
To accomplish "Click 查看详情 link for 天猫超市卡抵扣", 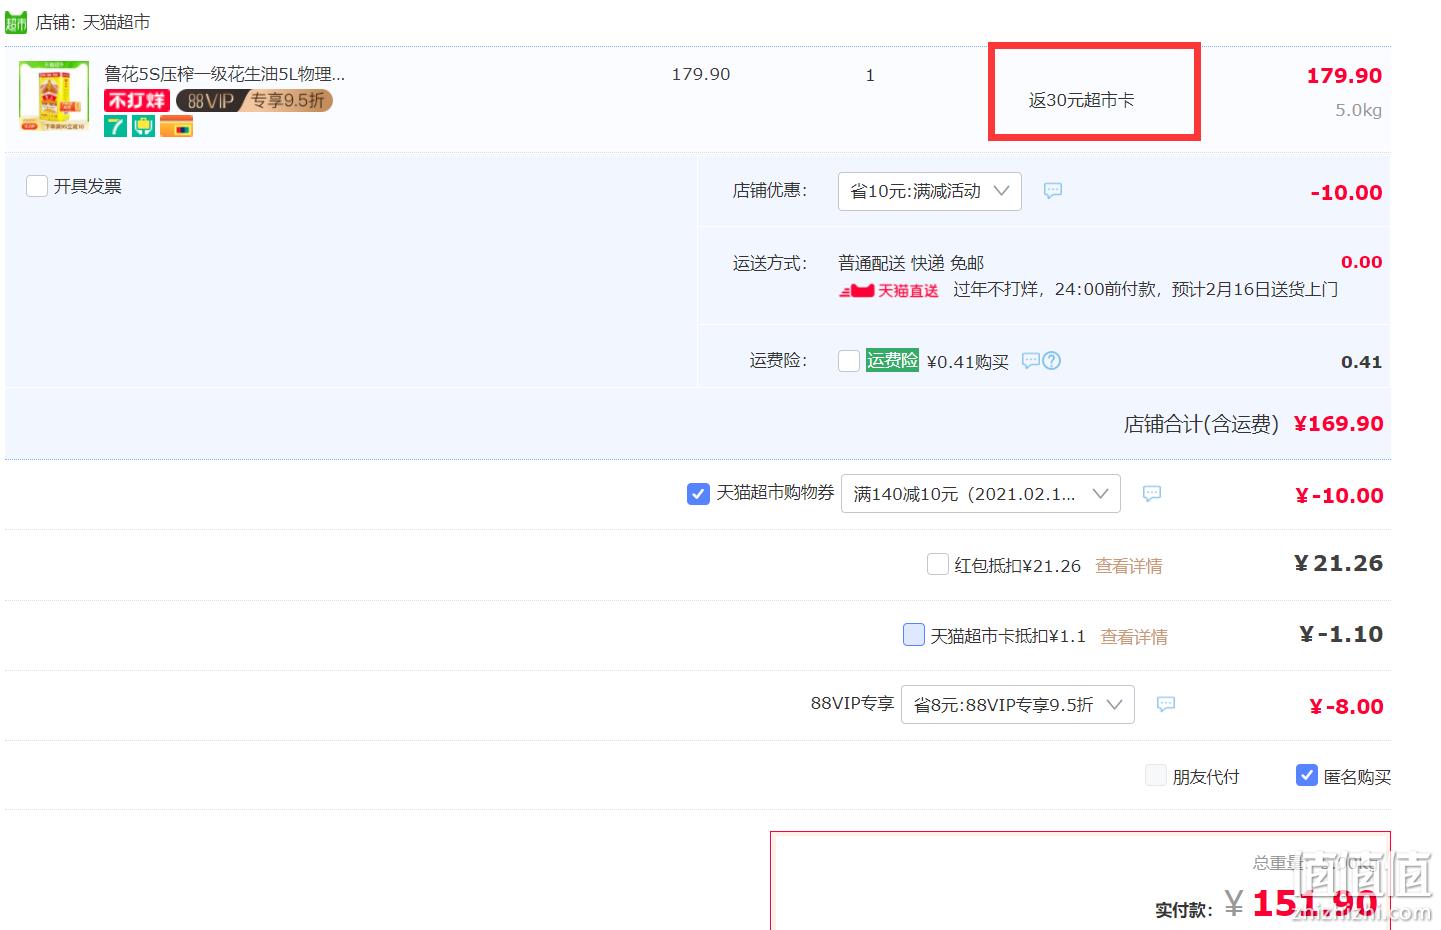I will click(x=1134, y=636).
